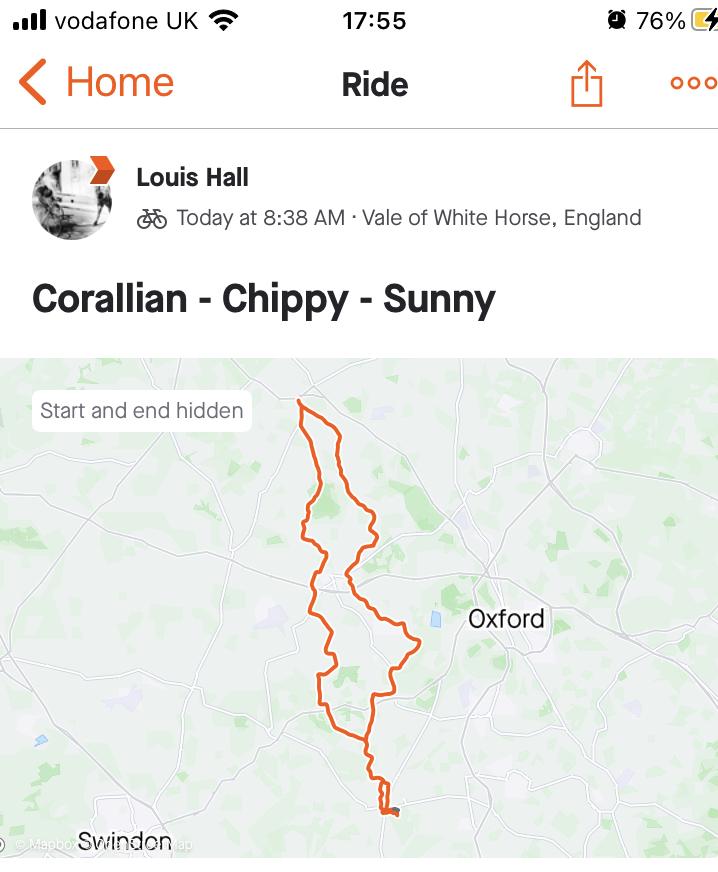
Task: Open Louis Hall's profile name
Action: pos(192,178)
